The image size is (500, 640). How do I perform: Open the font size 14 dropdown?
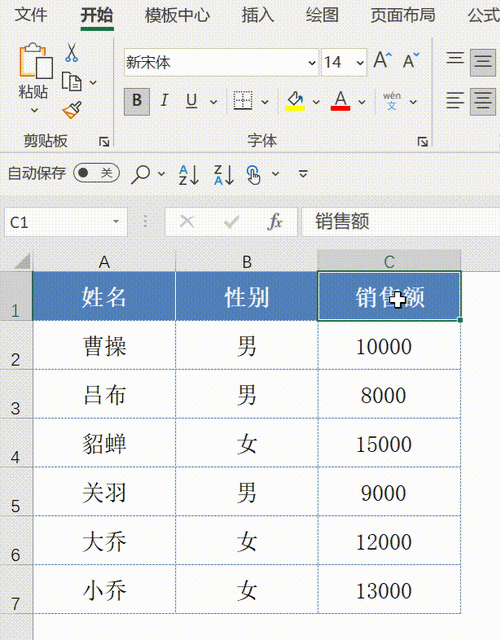click(x=360, y=63)
